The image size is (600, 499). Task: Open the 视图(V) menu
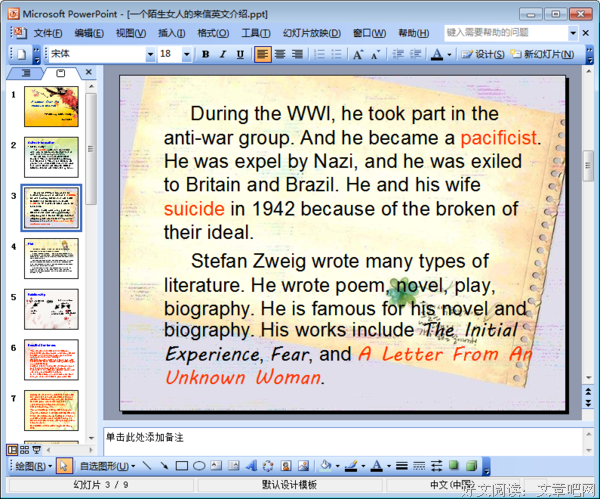point(131,33)
